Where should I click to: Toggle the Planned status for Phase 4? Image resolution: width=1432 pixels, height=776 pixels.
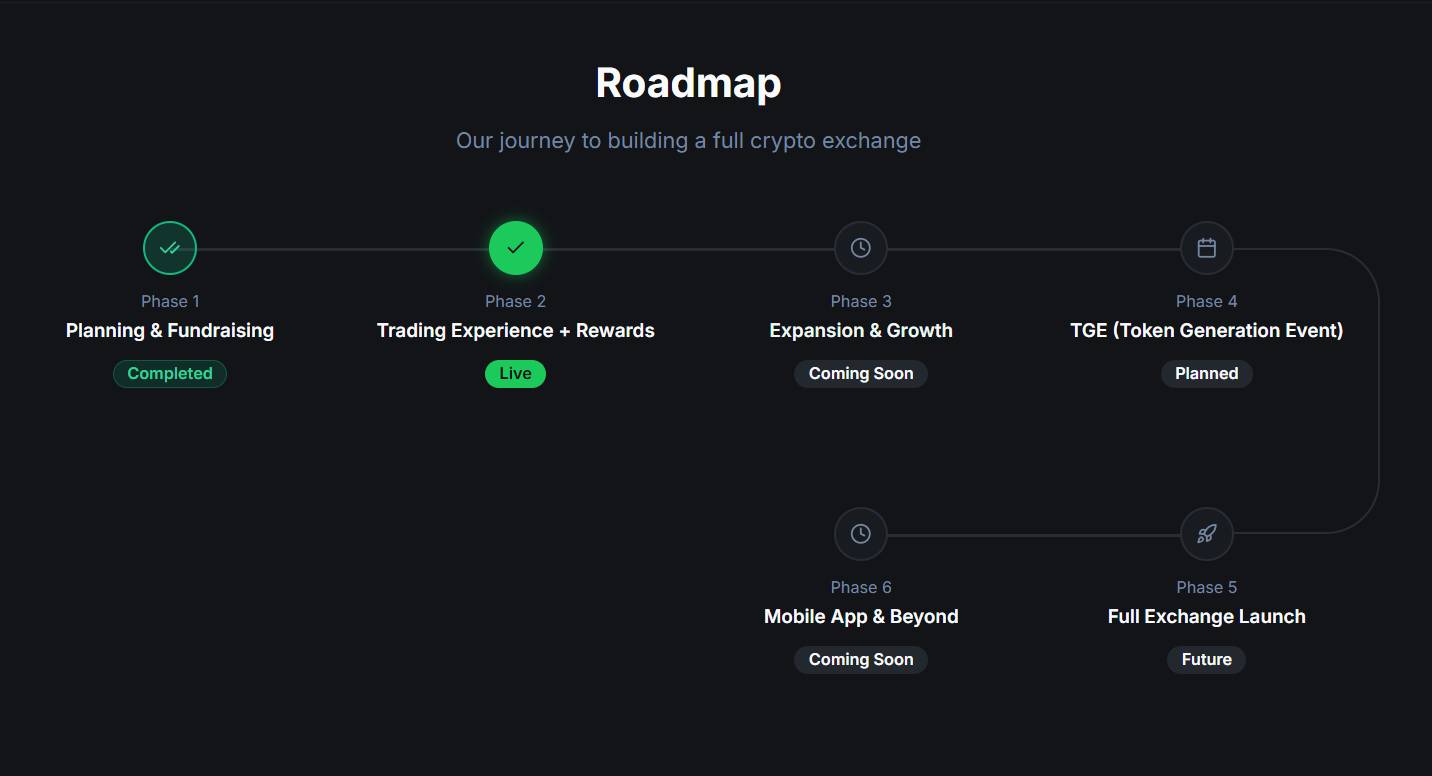(1206, 373)
